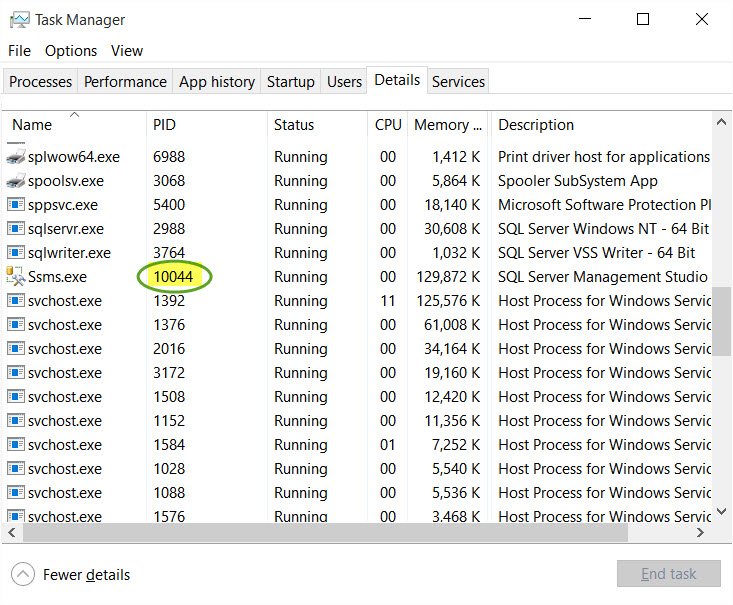Image resolution: width=733 pixels, height=605 pixels.
Task: Sort by the CPU column header
Action: click(x=388, y=124)
